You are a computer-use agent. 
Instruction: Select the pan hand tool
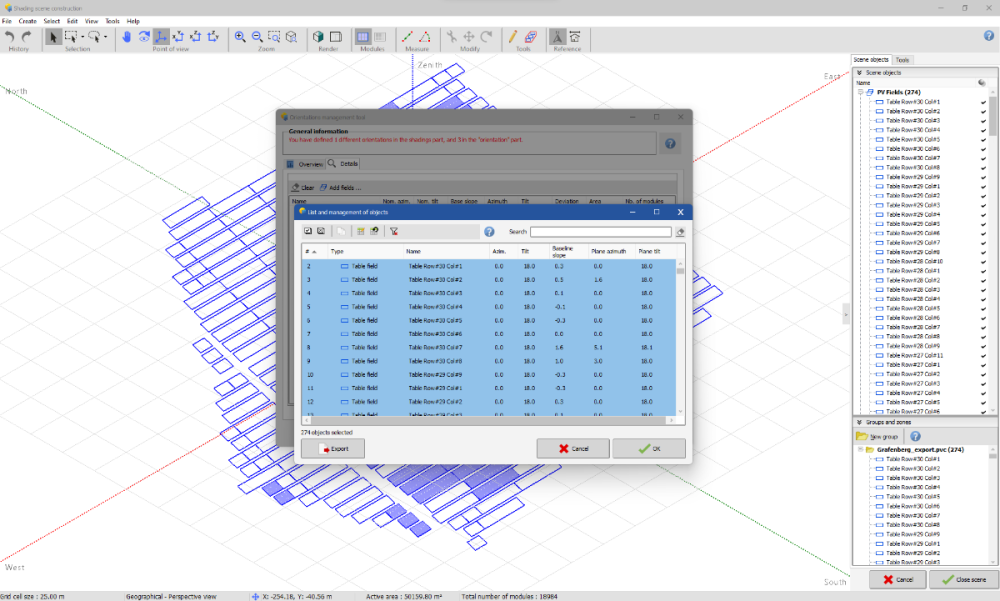pyautogui.click(x=127, y=37)
